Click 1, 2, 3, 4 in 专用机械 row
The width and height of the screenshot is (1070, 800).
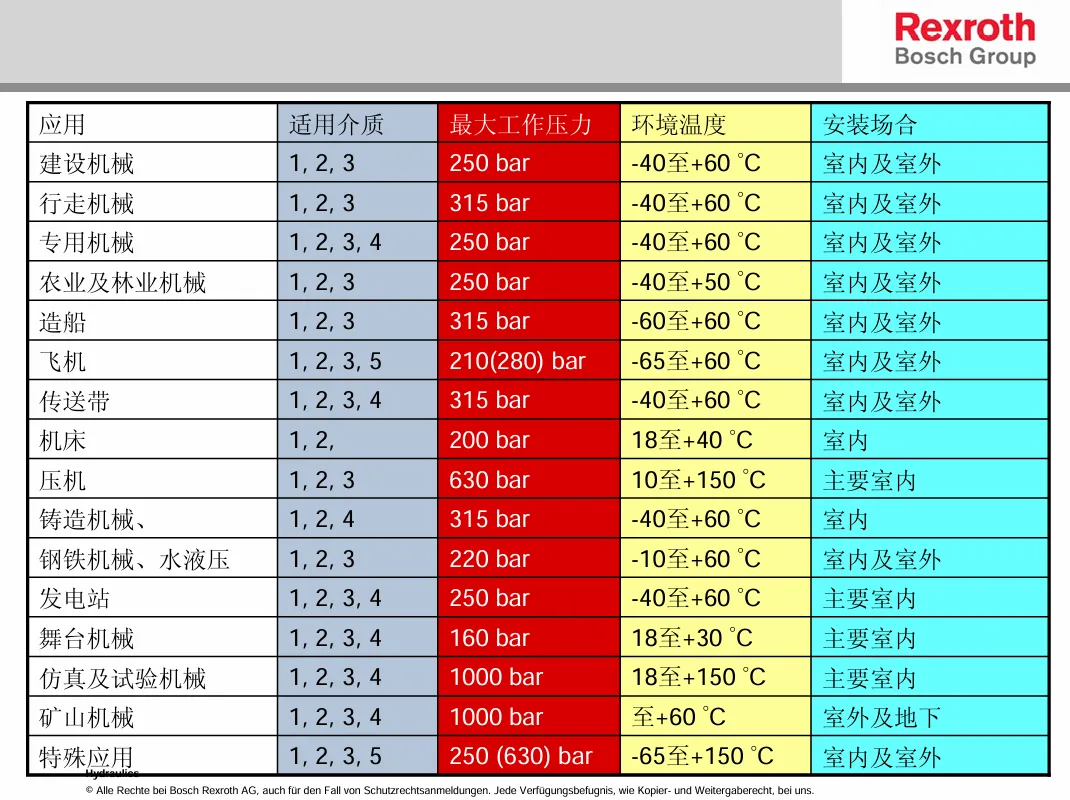335,242
